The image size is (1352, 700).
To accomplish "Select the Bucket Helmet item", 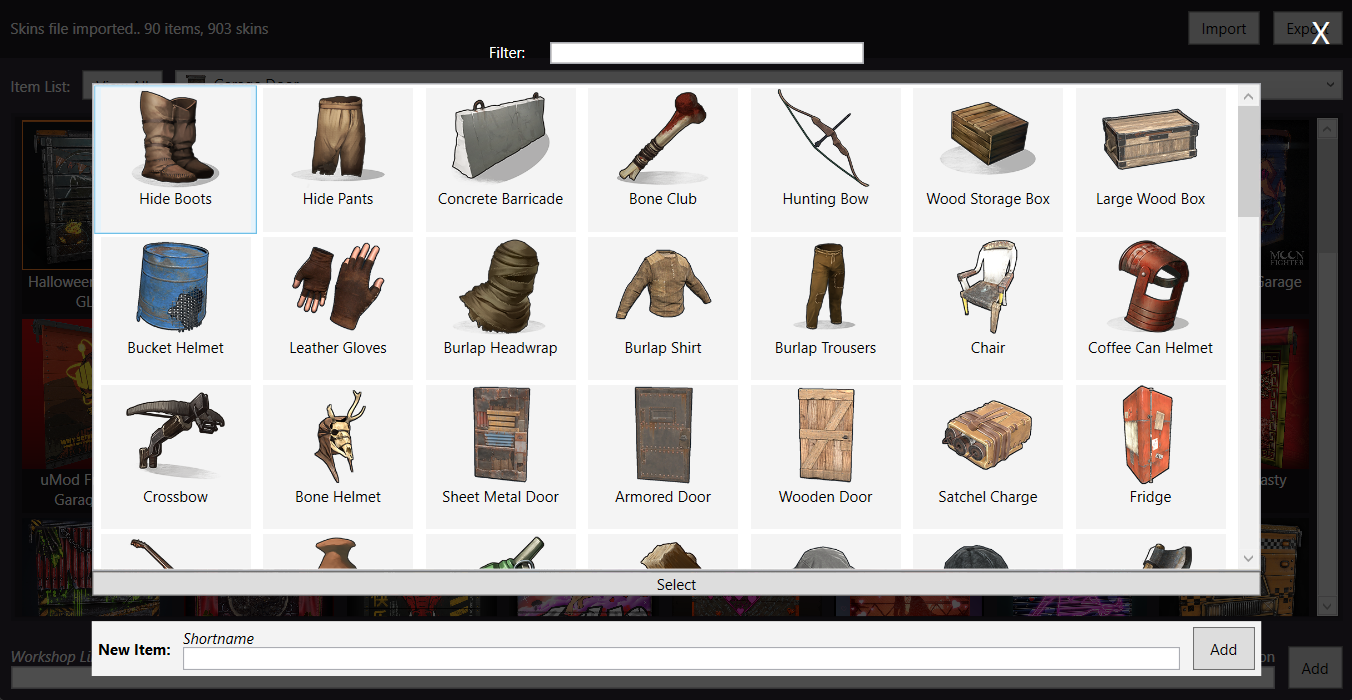I will coord(175,308).
